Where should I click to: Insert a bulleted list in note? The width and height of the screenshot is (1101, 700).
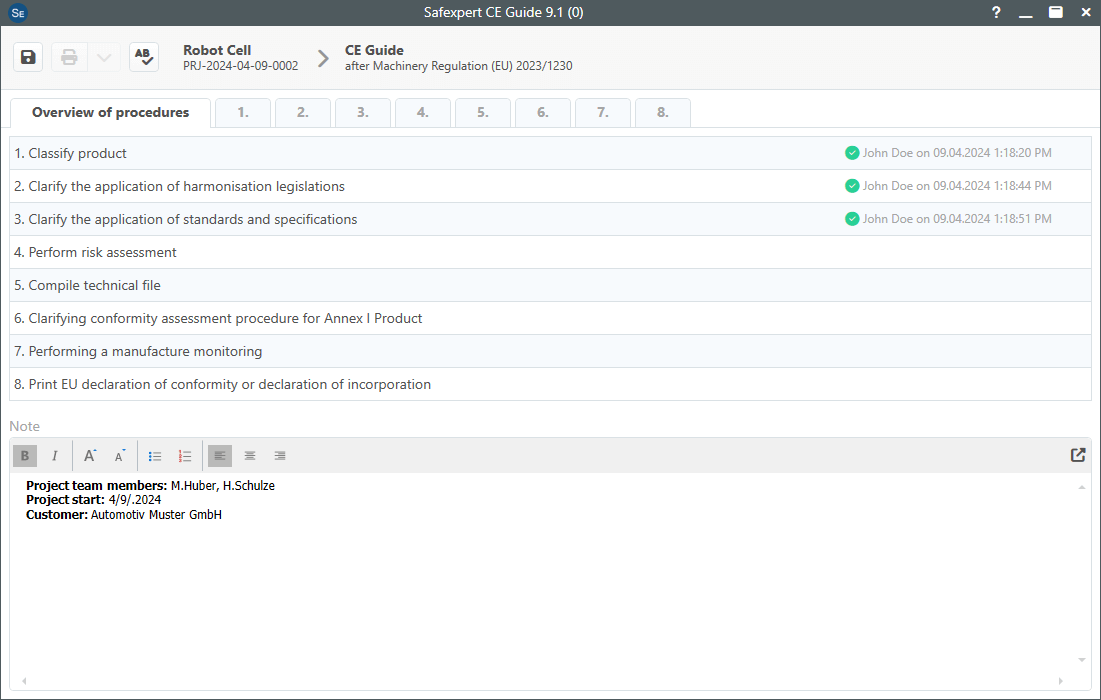(x=155, y=456)
